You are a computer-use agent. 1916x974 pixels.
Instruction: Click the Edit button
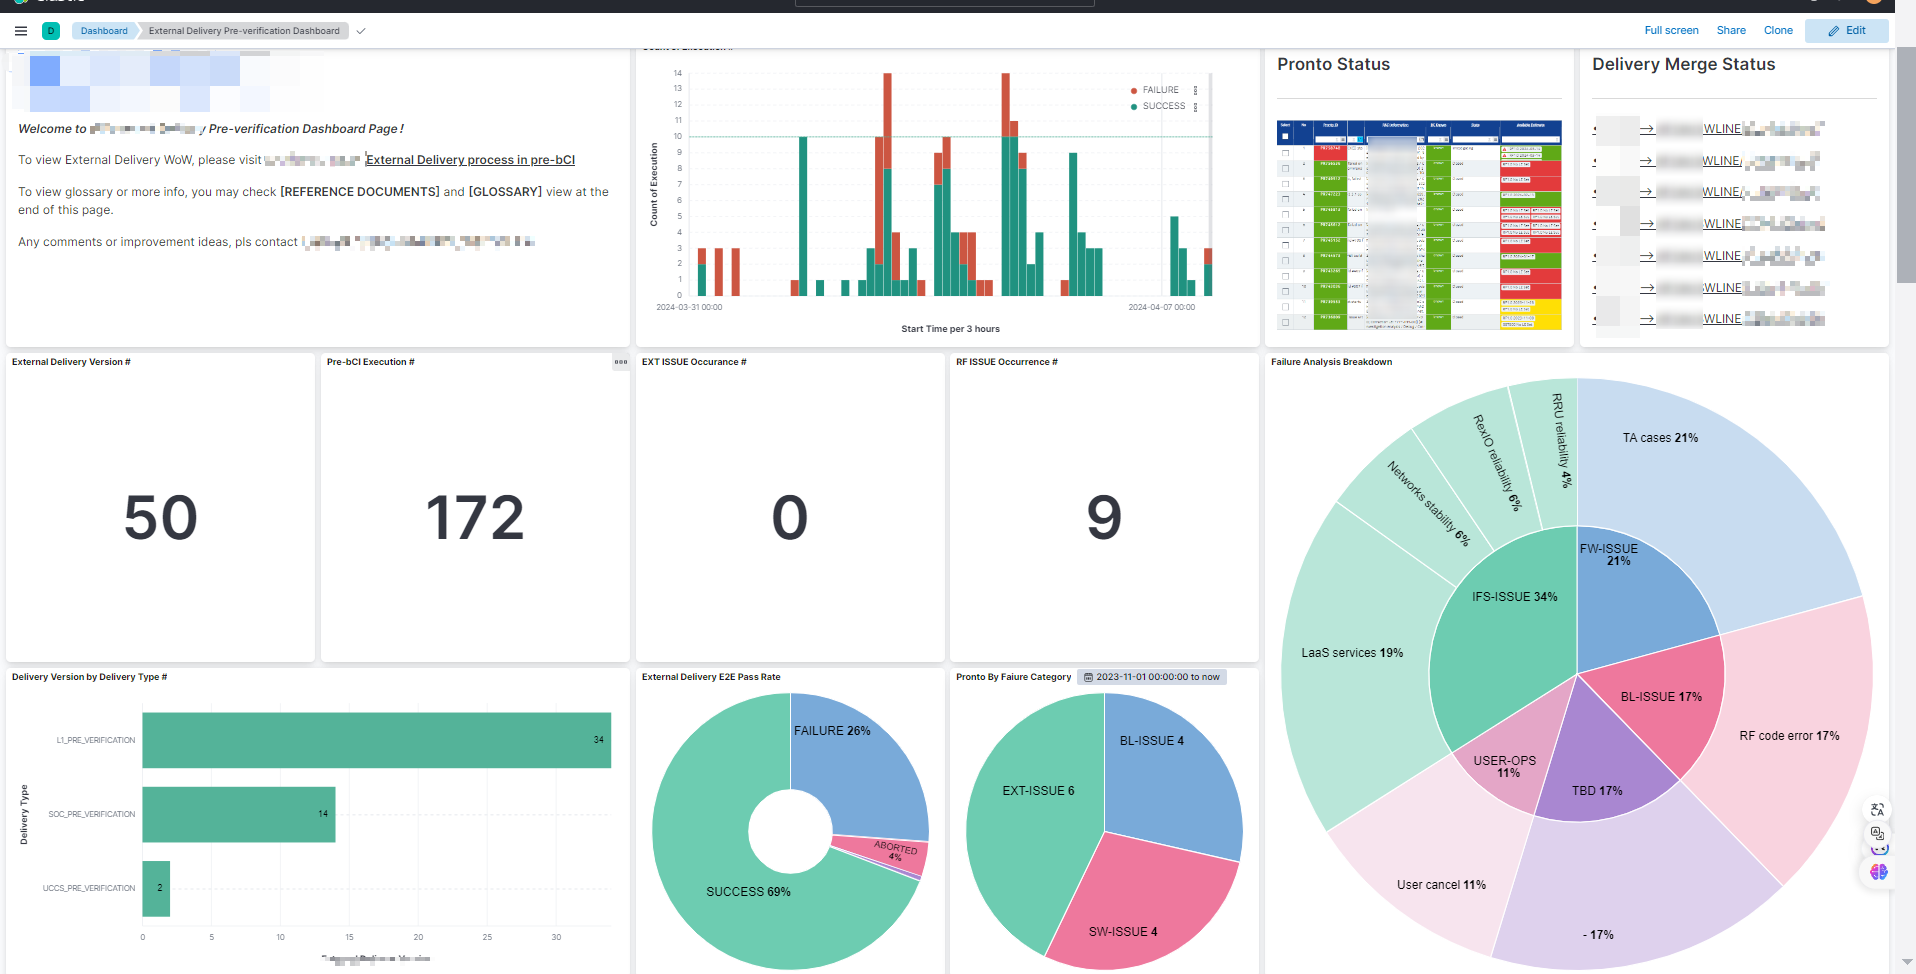[x=1846, y=31]
